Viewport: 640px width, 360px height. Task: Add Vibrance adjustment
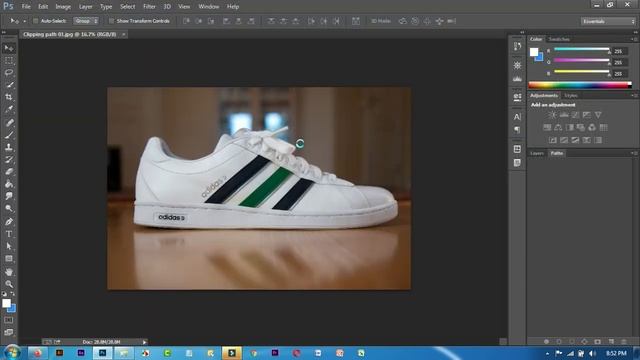click(598, 115)
